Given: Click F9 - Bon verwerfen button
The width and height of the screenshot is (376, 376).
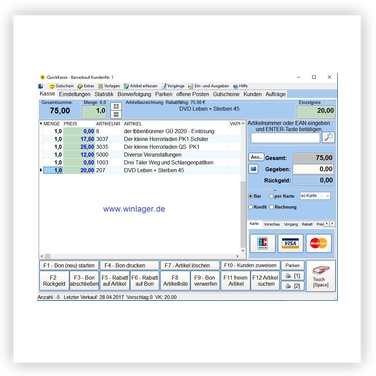Looking at the screenshot, I should click(x=205, y=281).
